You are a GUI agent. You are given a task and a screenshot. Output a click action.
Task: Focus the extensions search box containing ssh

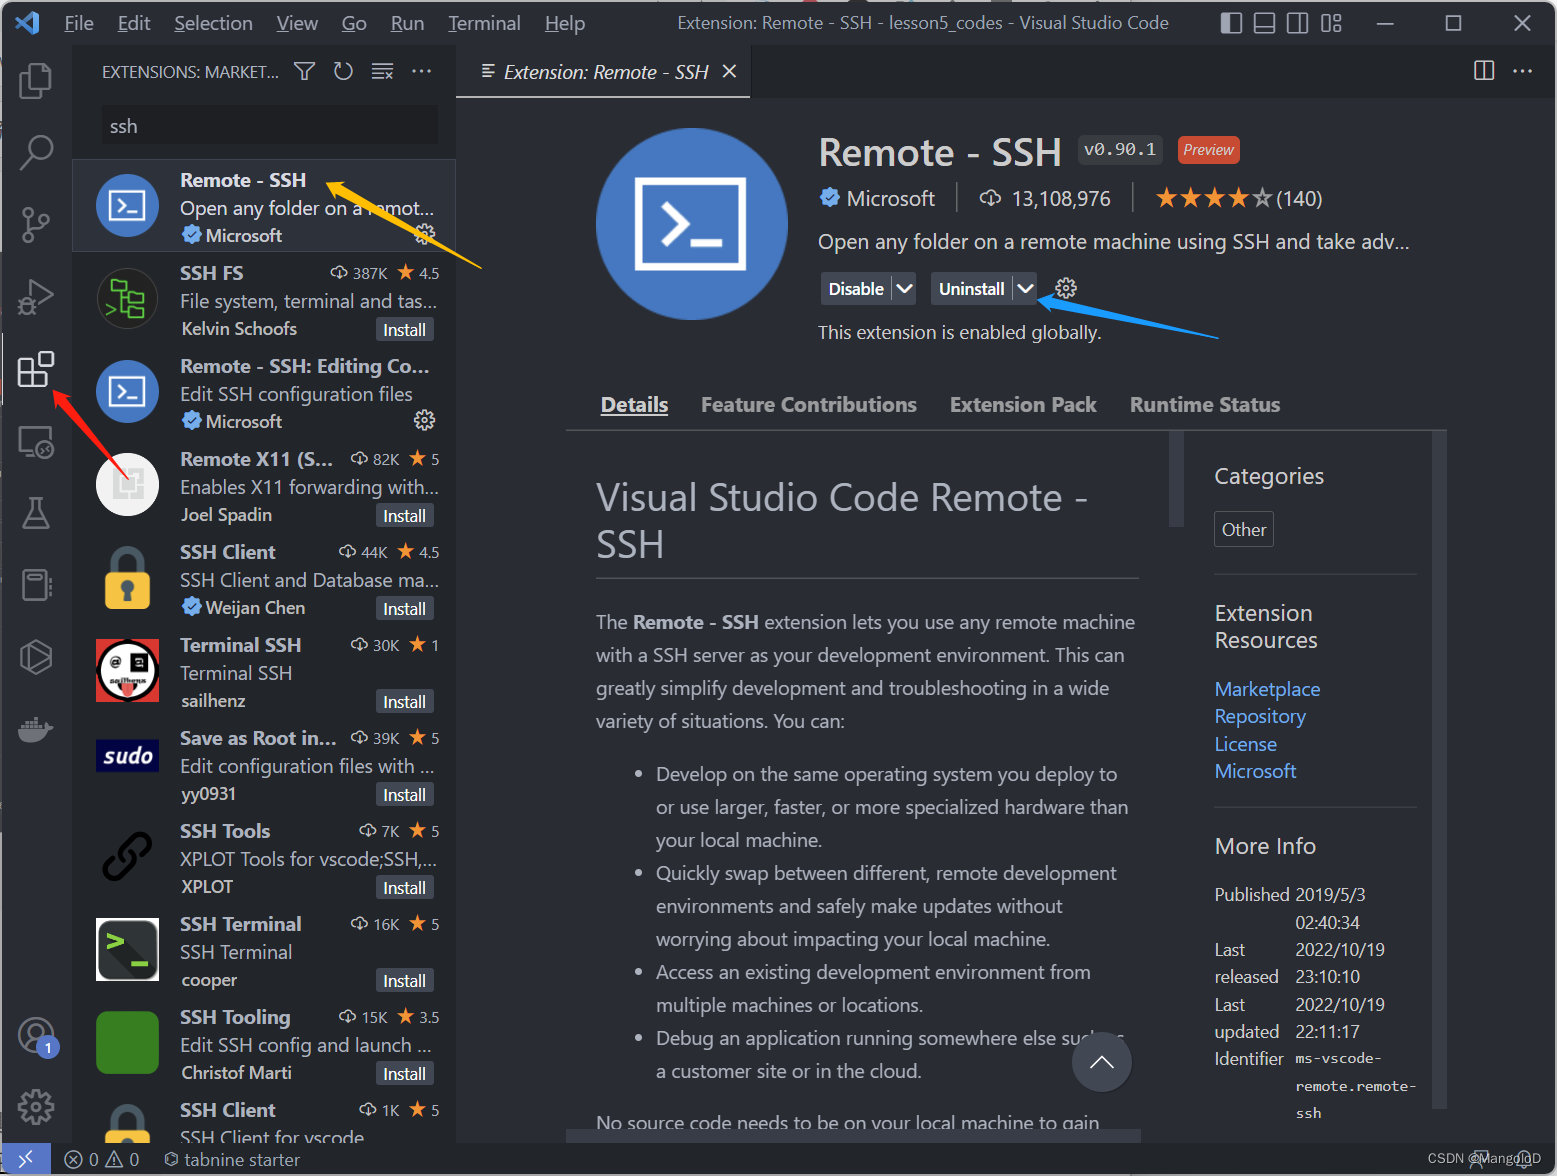click(x=270, y=126)
